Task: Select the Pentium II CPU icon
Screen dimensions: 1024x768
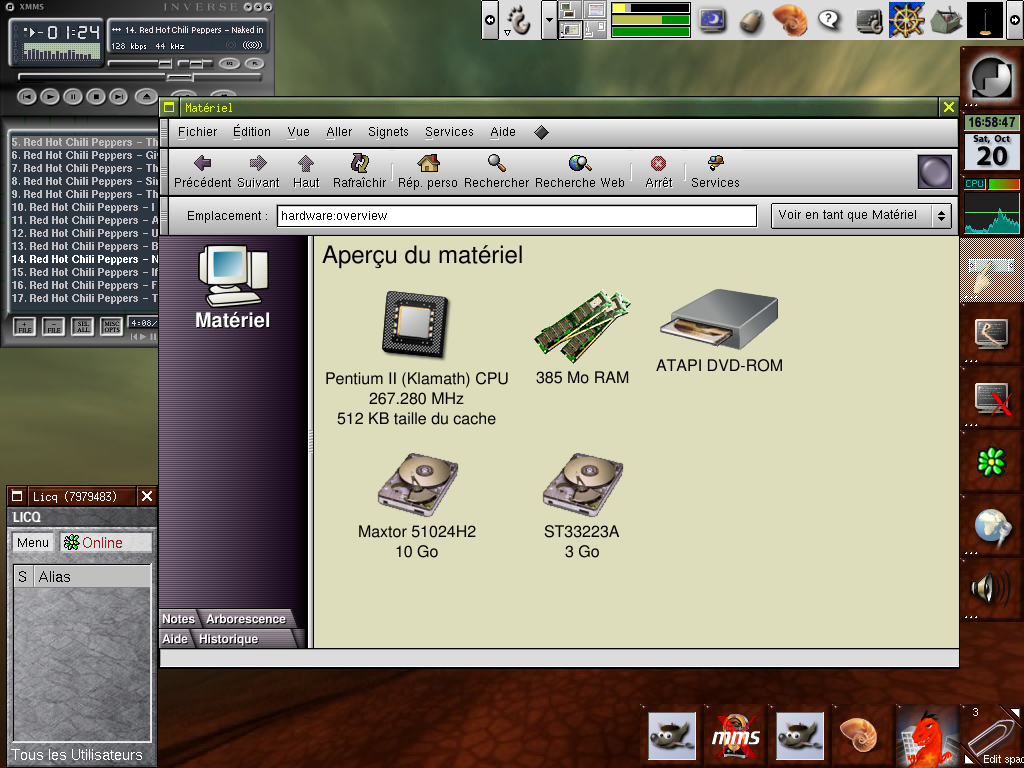Action: pos(416,325)
